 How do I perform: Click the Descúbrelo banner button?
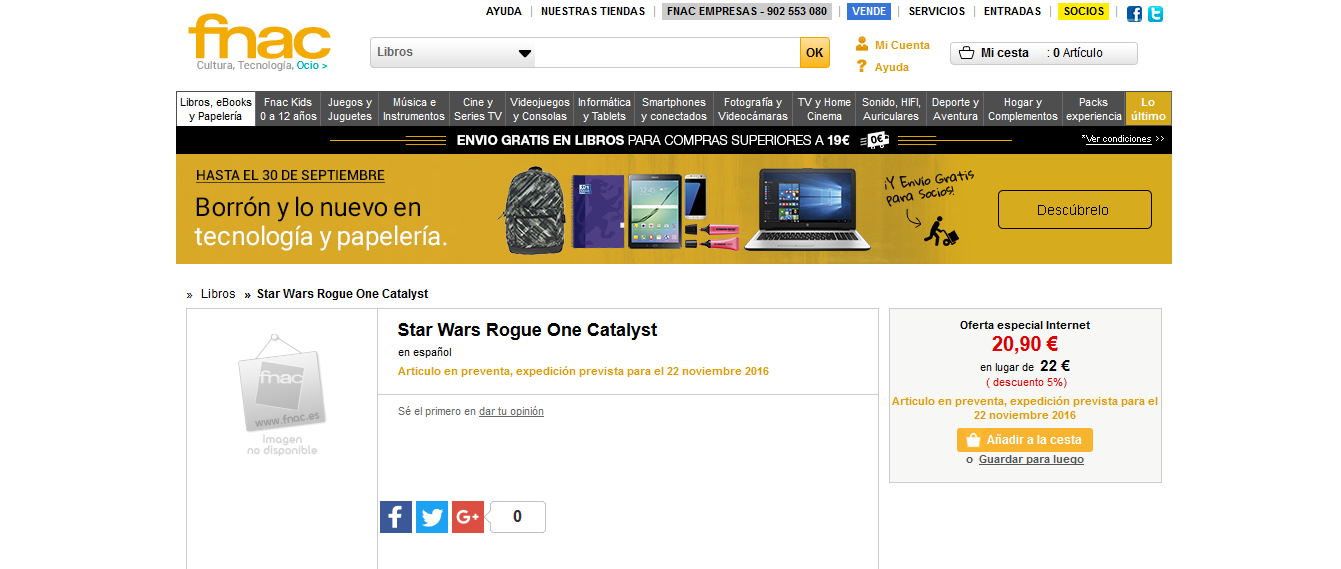point(1074,210)
